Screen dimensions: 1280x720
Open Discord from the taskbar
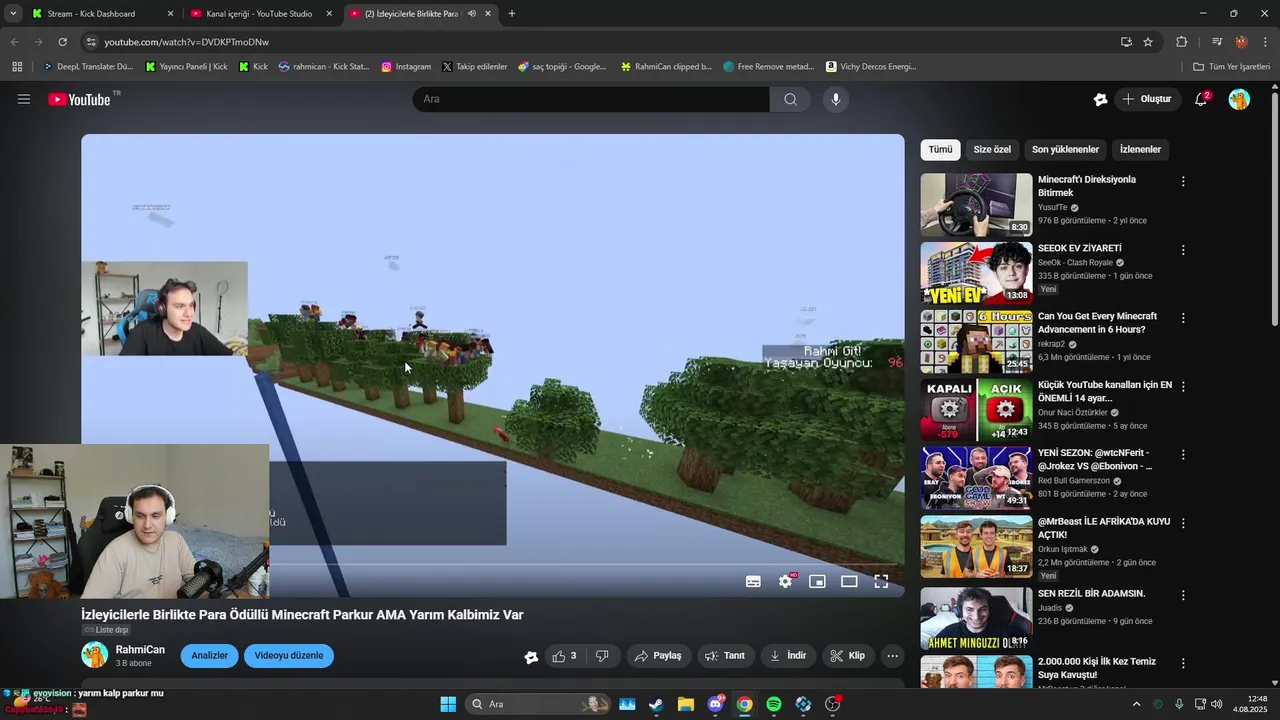[x=715, y=704]
